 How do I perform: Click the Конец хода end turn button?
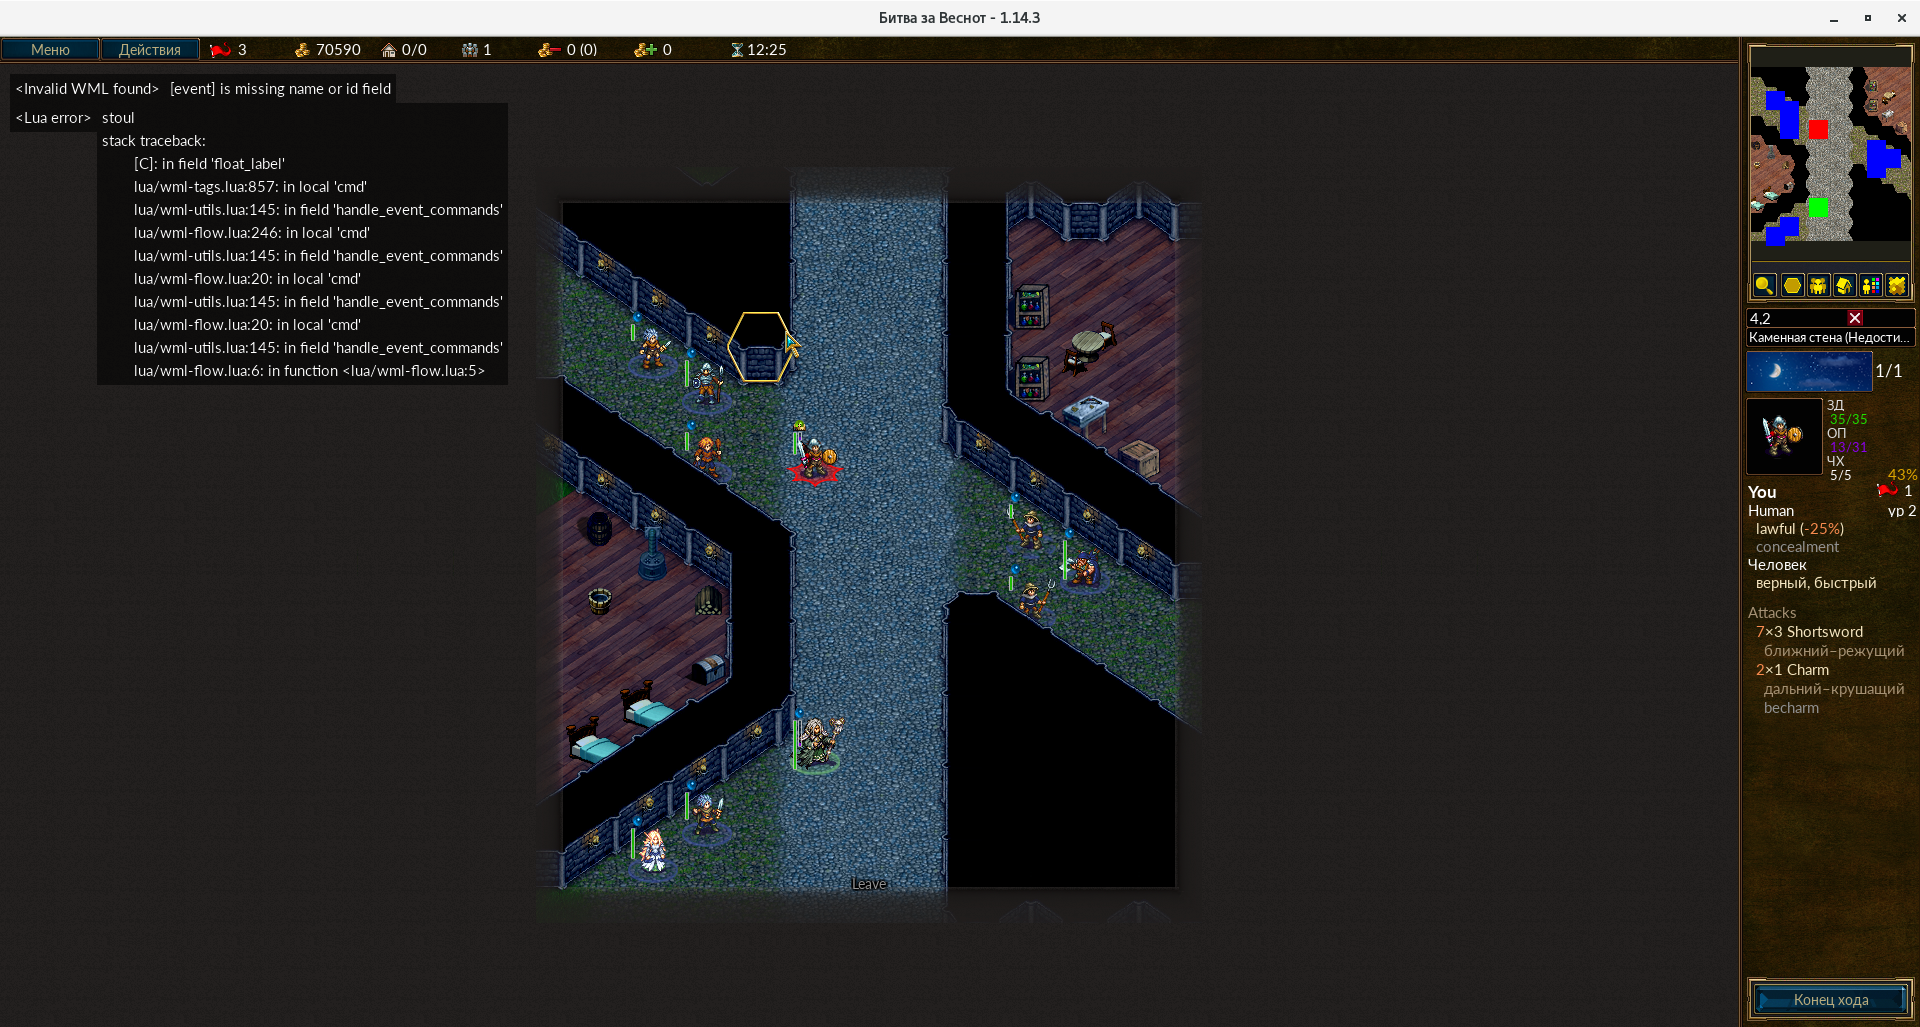[x=1830, y=999]
